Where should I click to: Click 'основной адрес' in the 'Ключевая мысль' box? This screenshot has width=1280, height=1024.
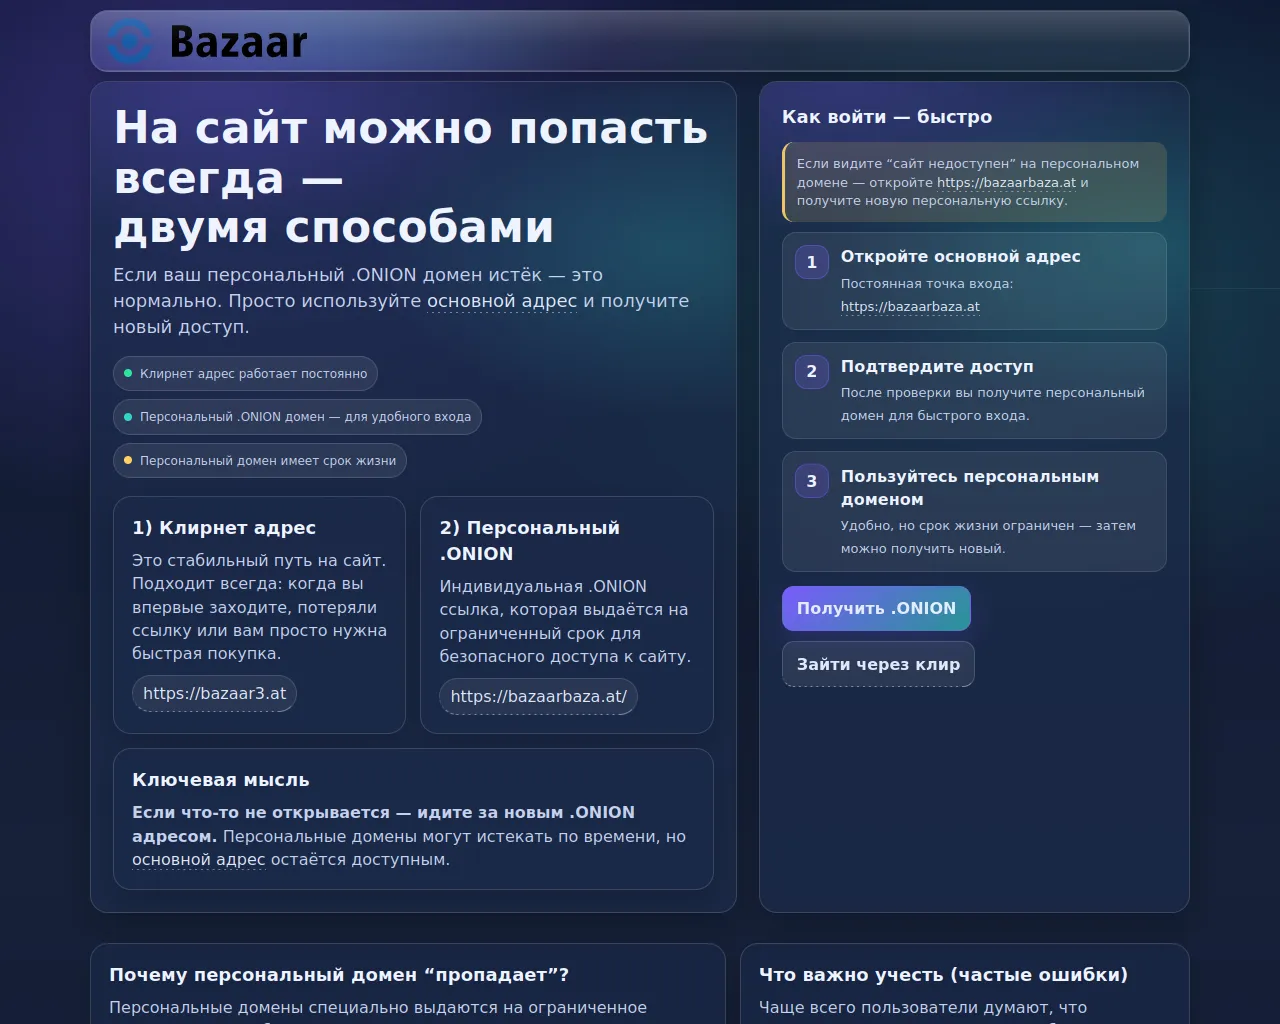click(x=198, y=860)
